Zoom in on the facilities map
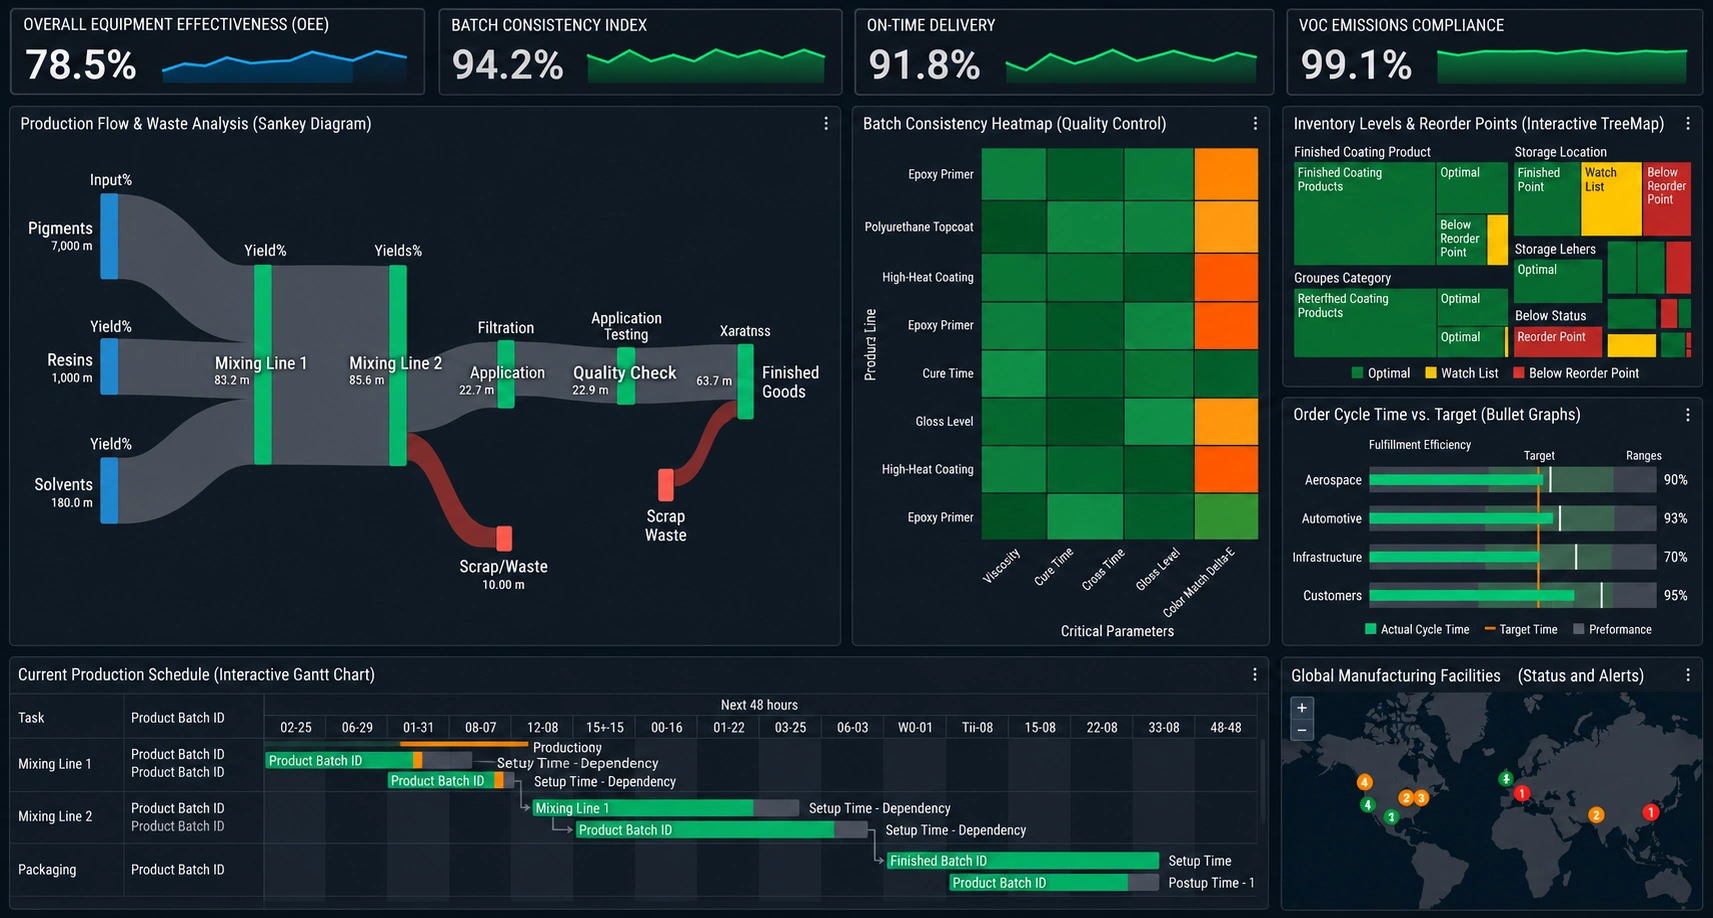Screen dimensions: 1713x918 pos(1302,707)
